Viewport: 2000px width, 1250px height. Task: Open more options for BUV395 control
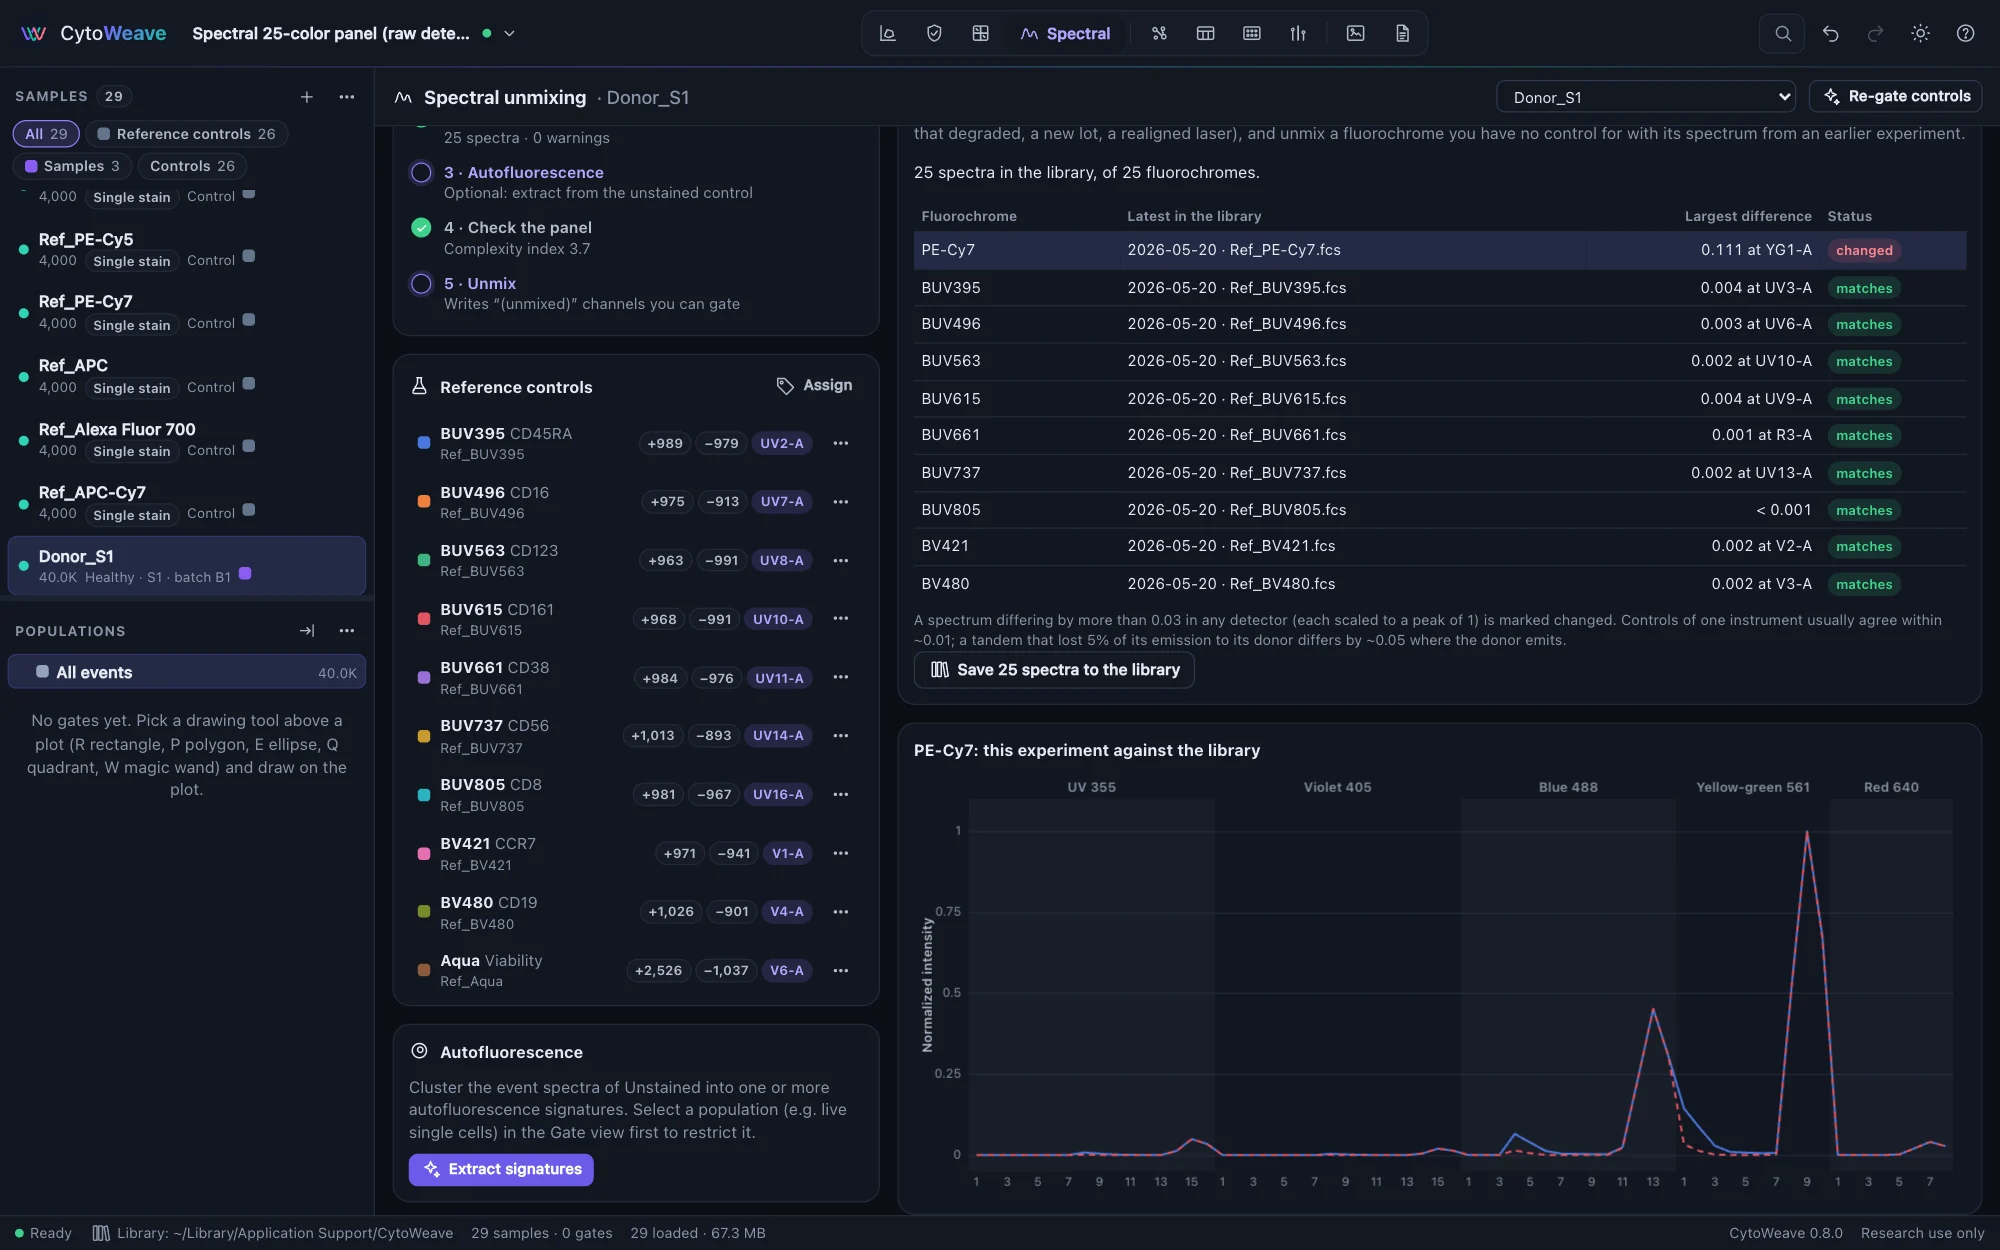841,444
